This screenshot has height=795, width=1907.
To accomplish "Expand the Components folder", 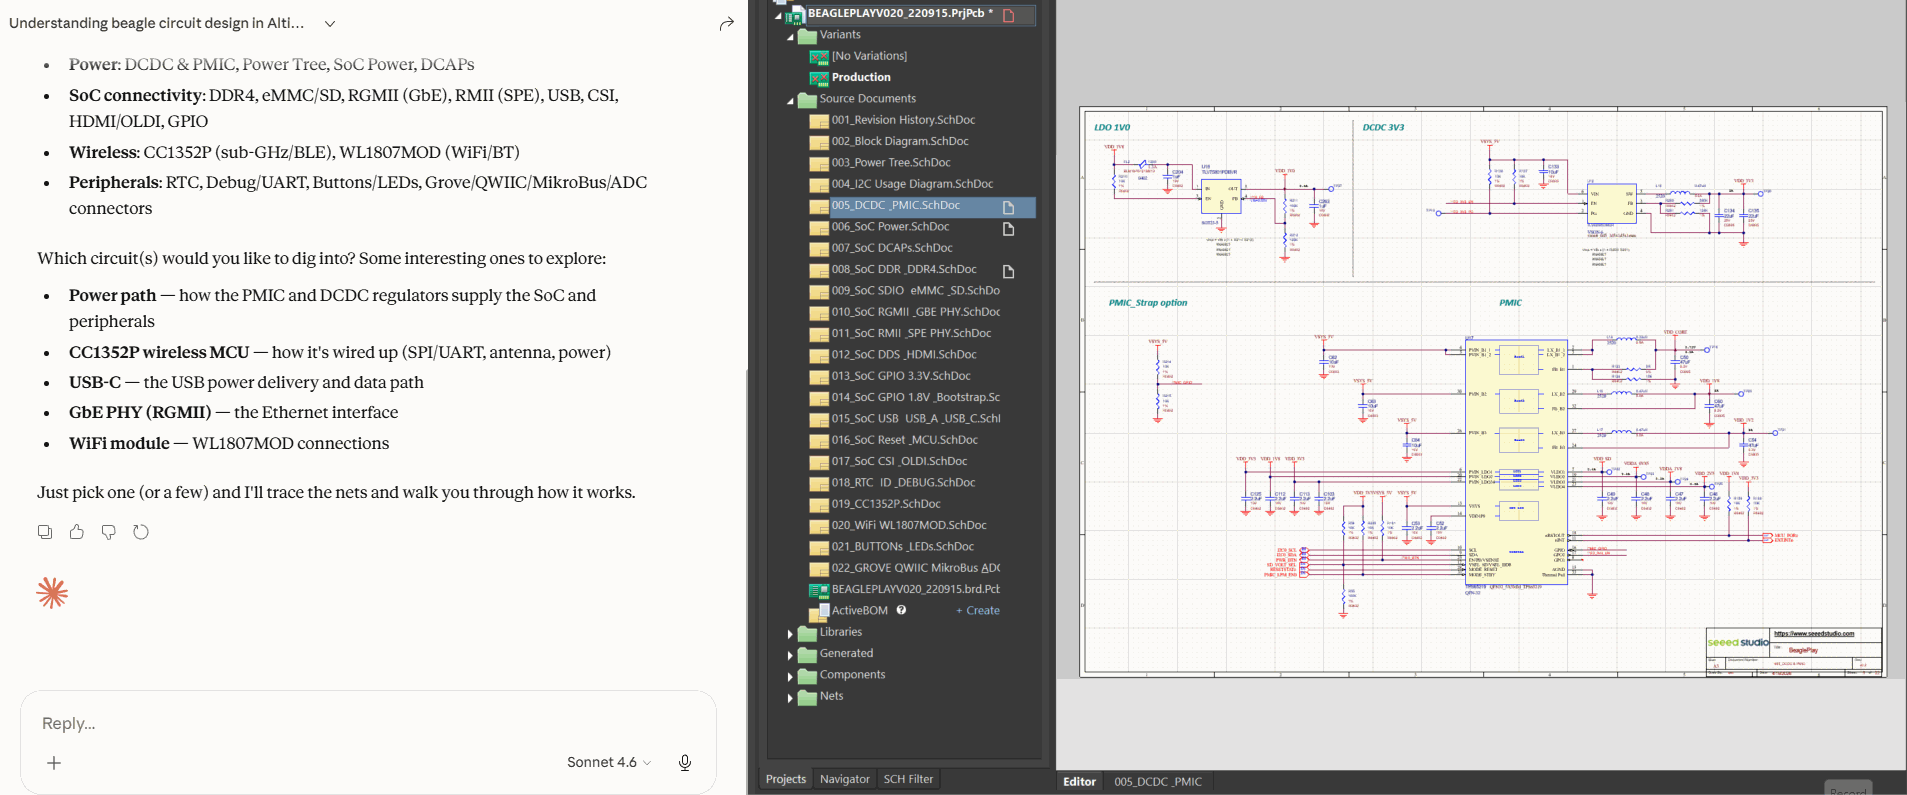I will pos(790,677).
